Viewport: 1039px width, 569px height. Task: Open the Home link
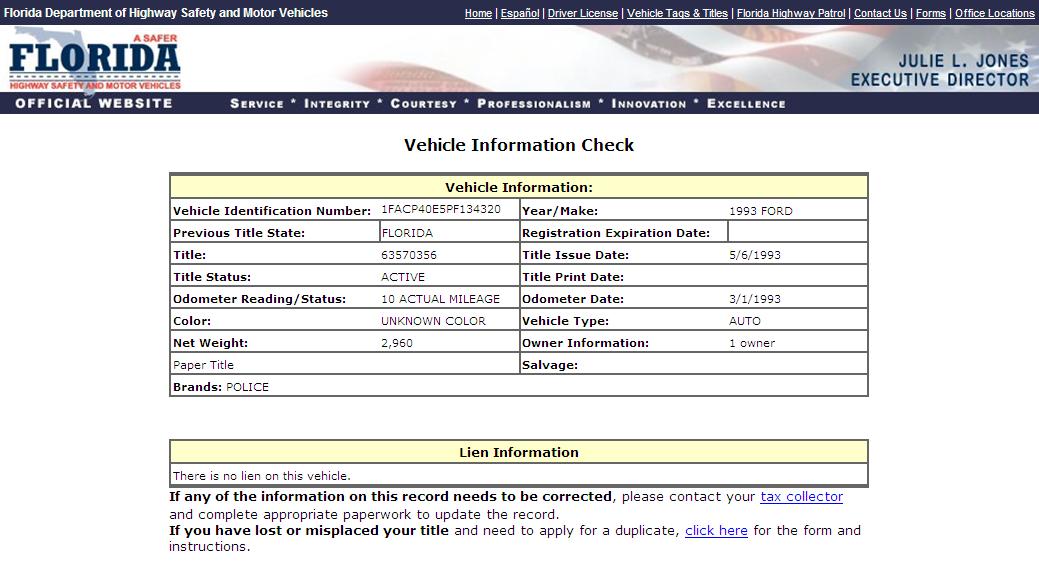tap(478, 13)
